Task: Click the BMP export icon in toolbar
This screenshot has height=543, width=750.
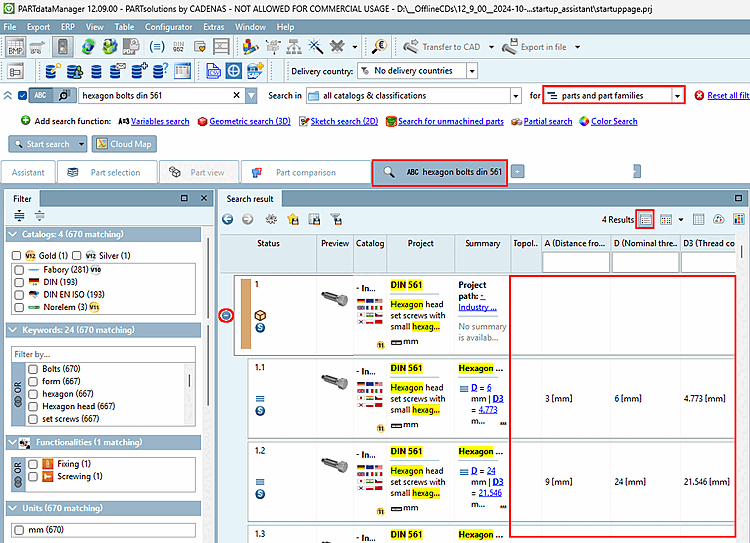Action: pos(15,47)
